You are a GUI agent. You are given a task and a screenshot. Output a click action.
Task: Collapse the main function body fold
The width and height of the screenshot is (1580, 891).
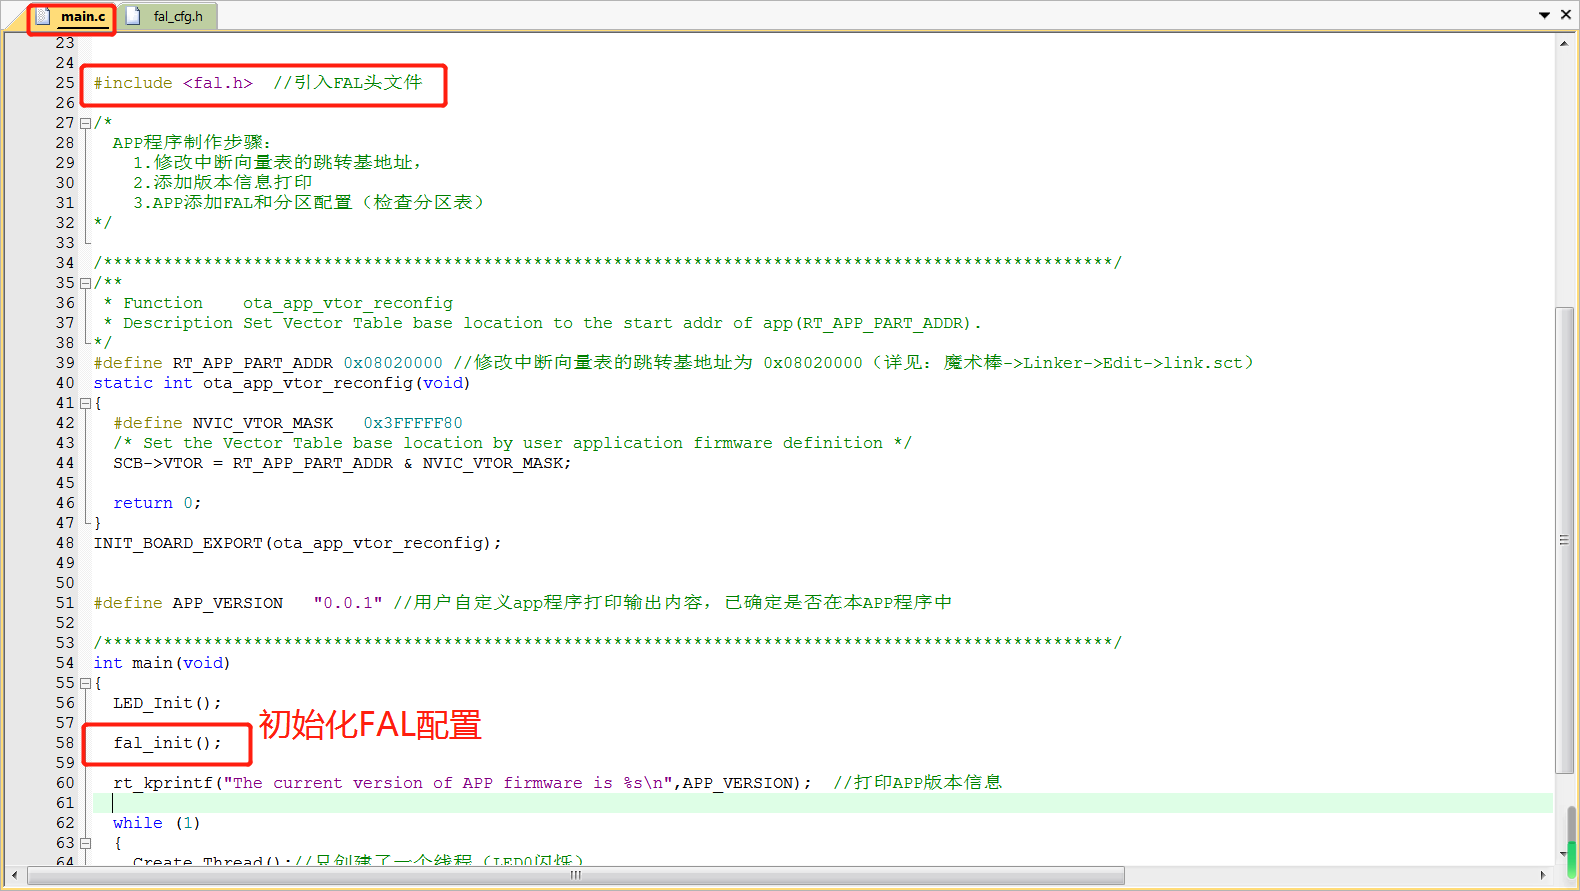(85, 684)
